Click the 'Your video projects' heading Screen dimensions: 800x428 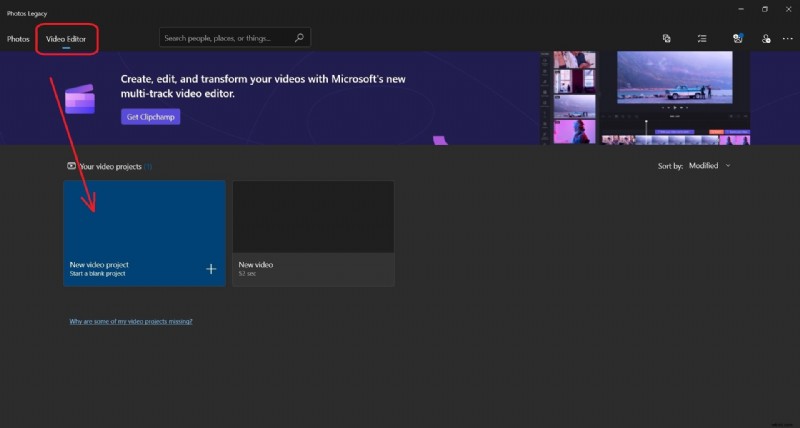tap(111, 166)
